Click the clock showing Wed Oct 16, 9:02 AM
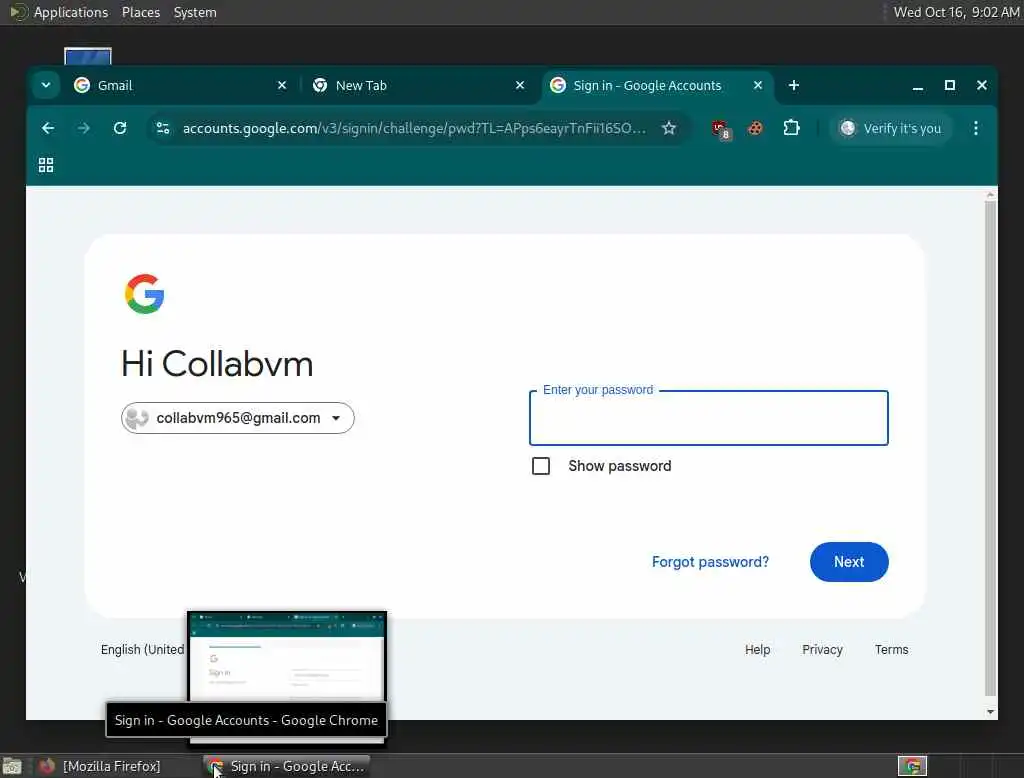 (956, 12)
